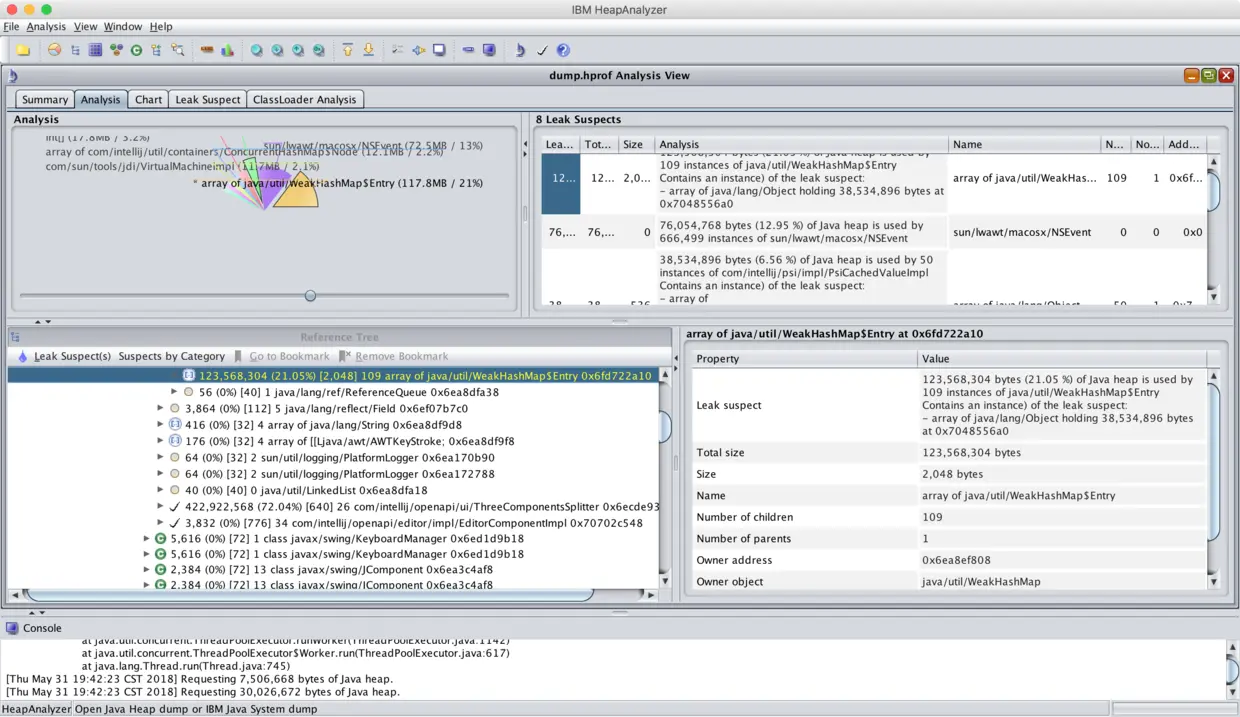This screenshot has height=717, width=1240.
Task: Click the Size column header
Action: (x=636, y=144)
